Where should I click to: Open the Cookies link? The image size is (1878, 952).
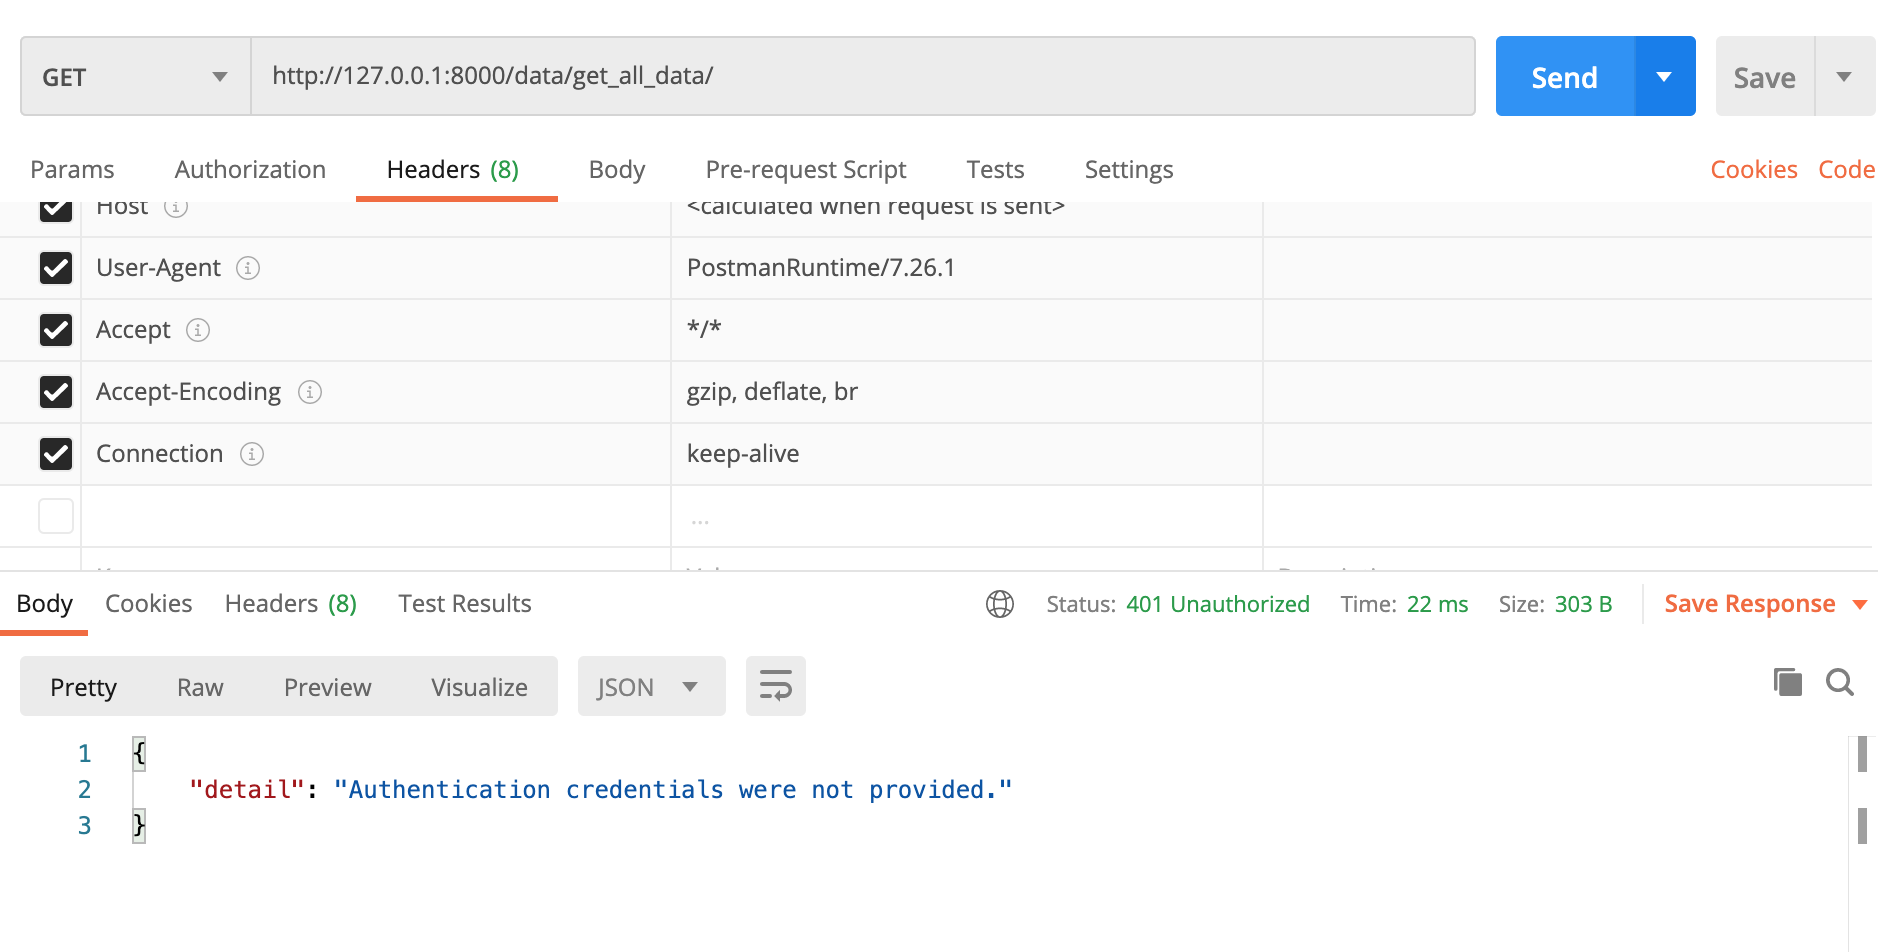click(1753, 170)
